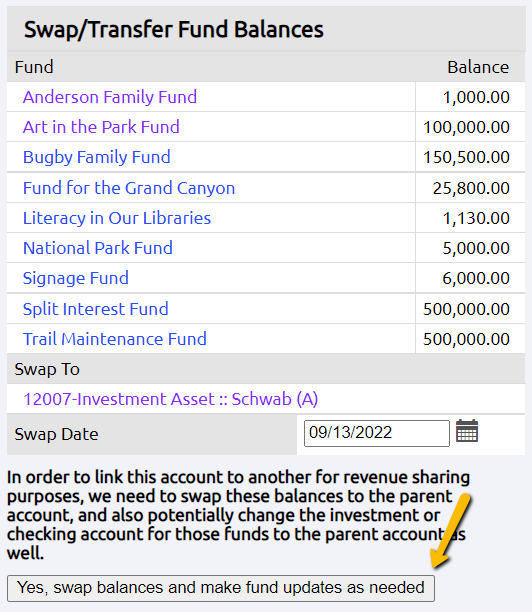Select the 25,800.00 Grand Canyon balance
Screen dimensions: 532x612
470,188
